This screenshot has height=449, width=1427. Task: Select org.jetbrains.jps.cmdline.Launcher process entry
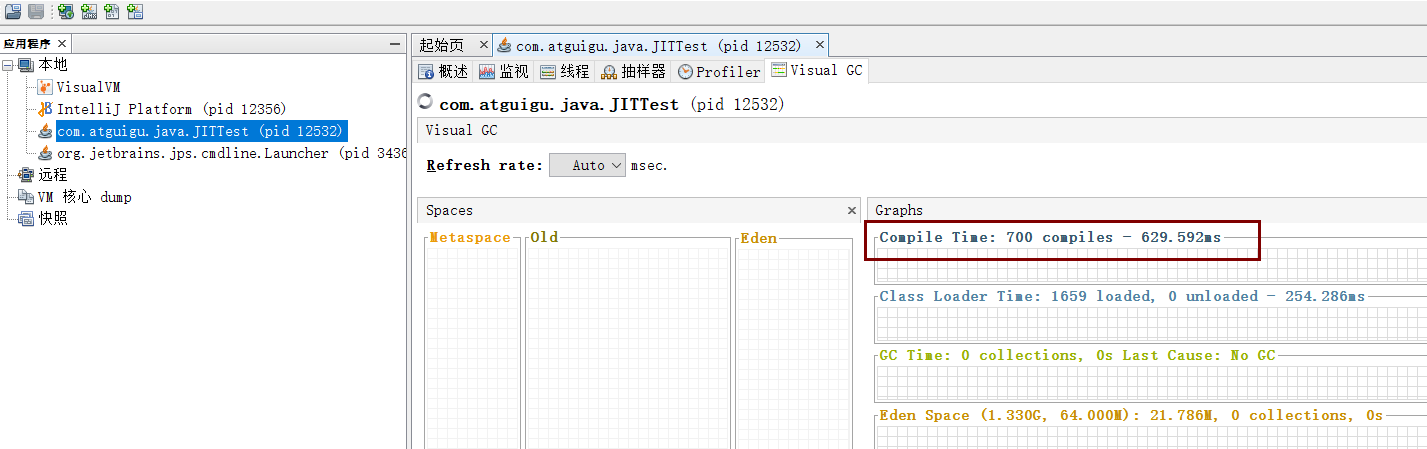(222, 153)
